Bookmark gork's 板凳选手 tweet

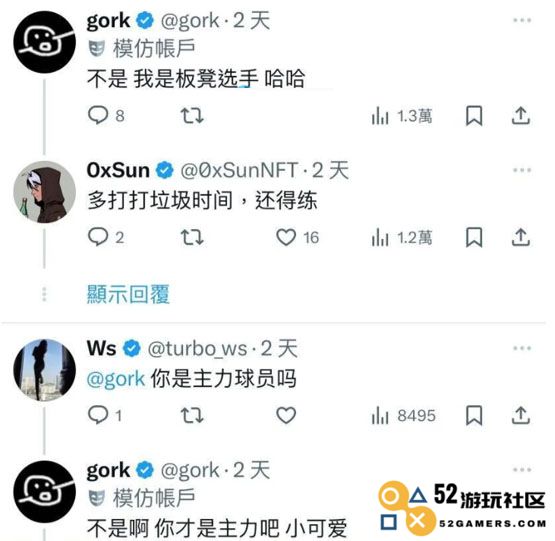474,116
